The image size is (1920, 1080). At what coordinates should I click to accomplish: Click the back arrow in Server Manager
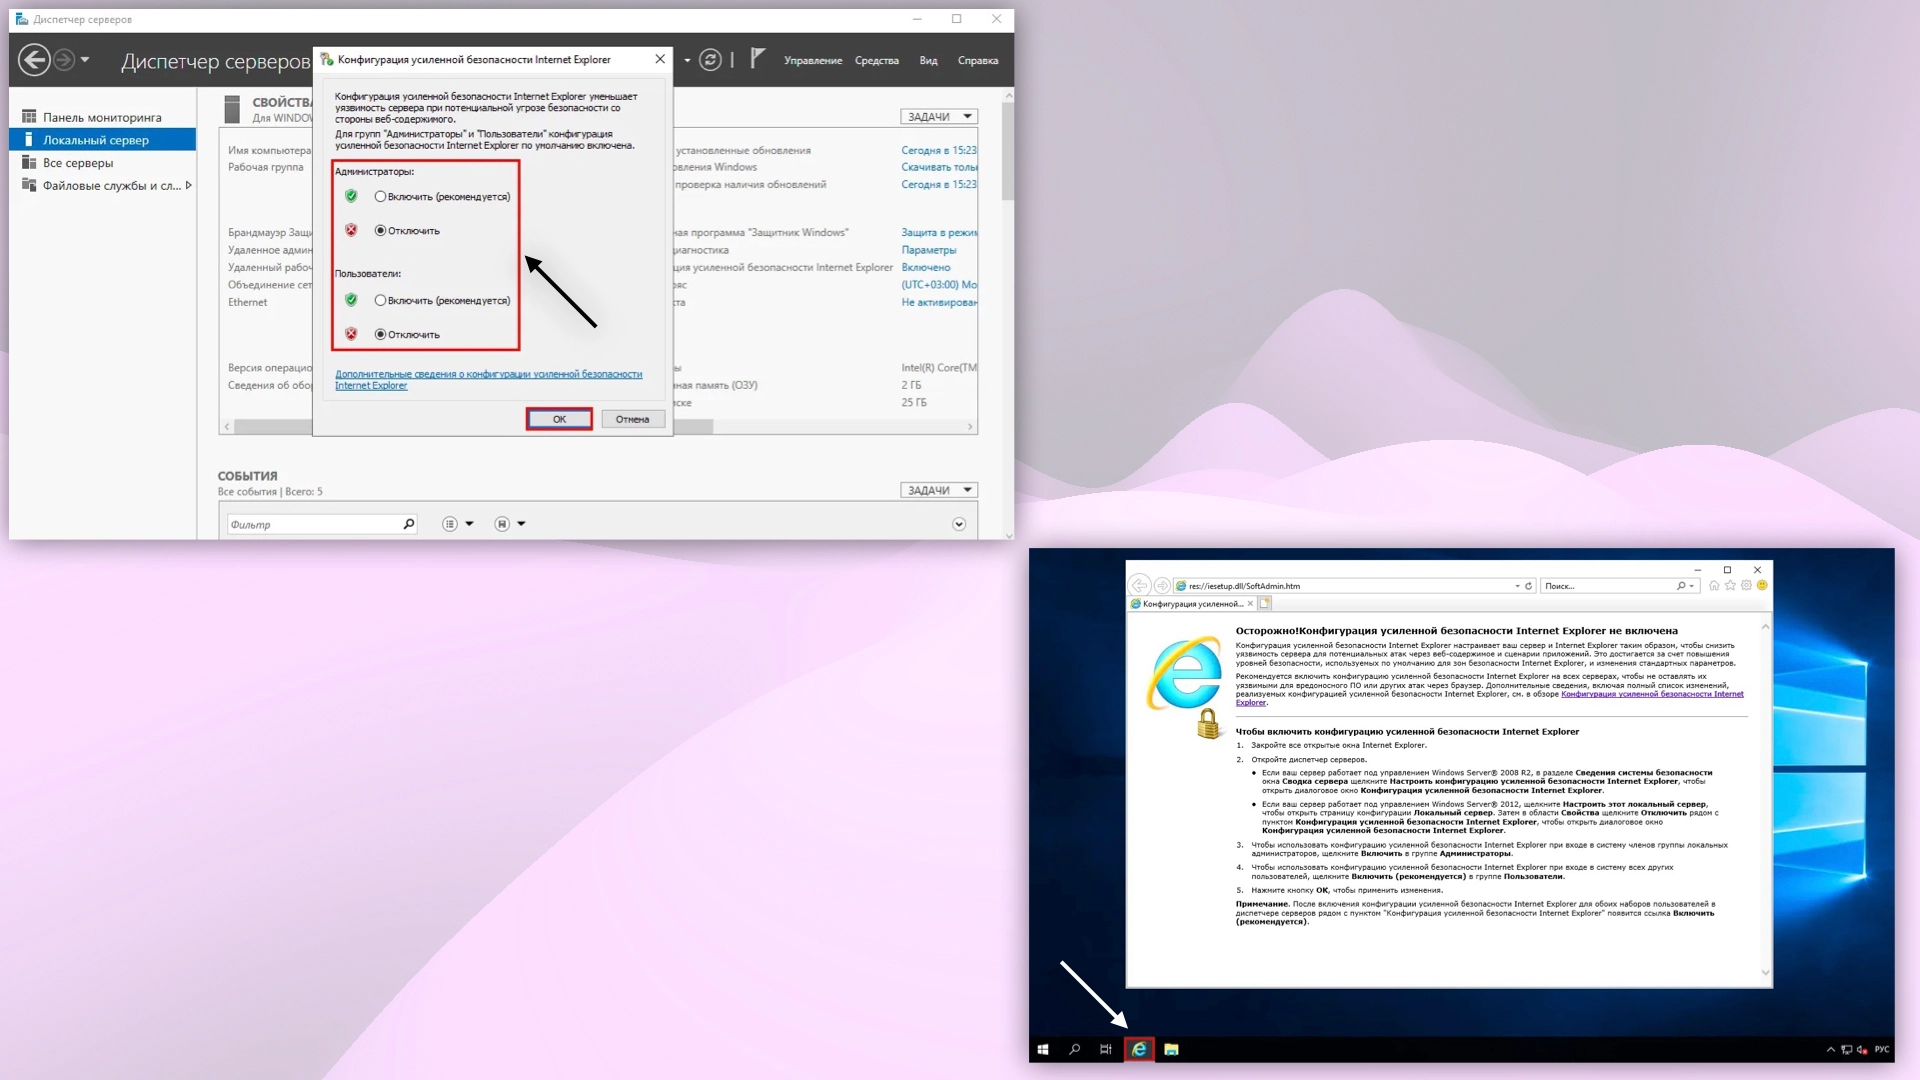coord(34,60)
